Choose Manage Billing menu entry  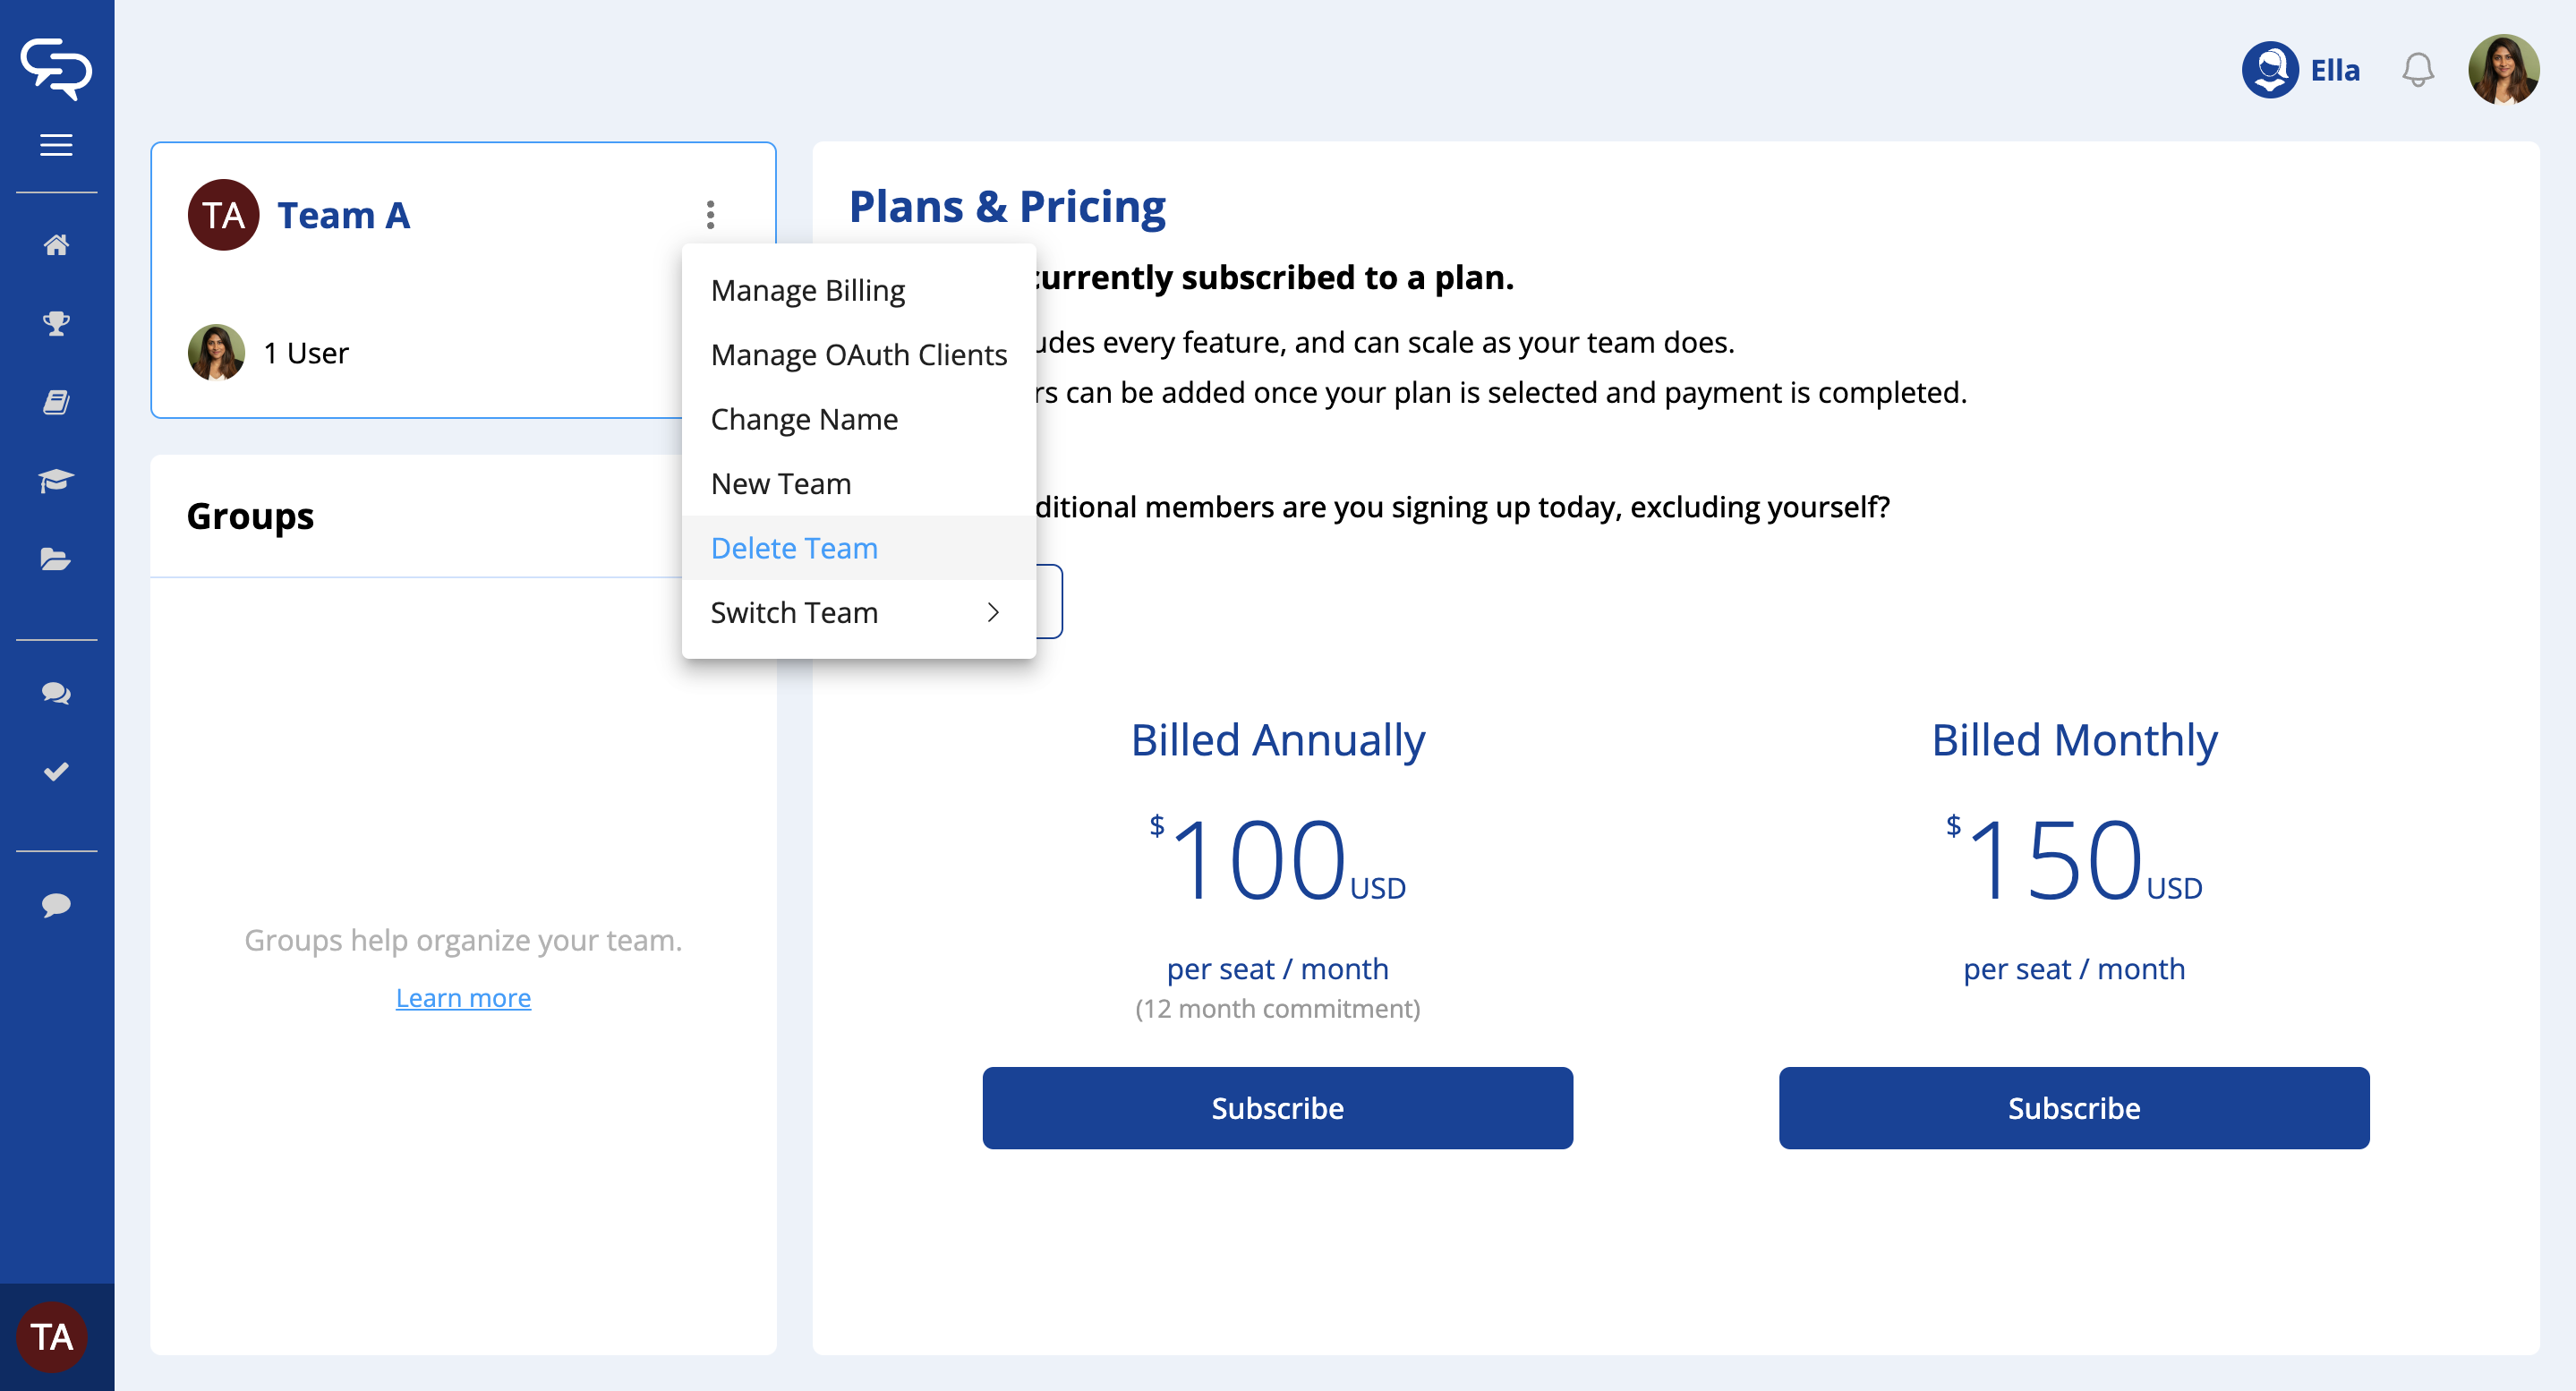click(x=807, y=290)
